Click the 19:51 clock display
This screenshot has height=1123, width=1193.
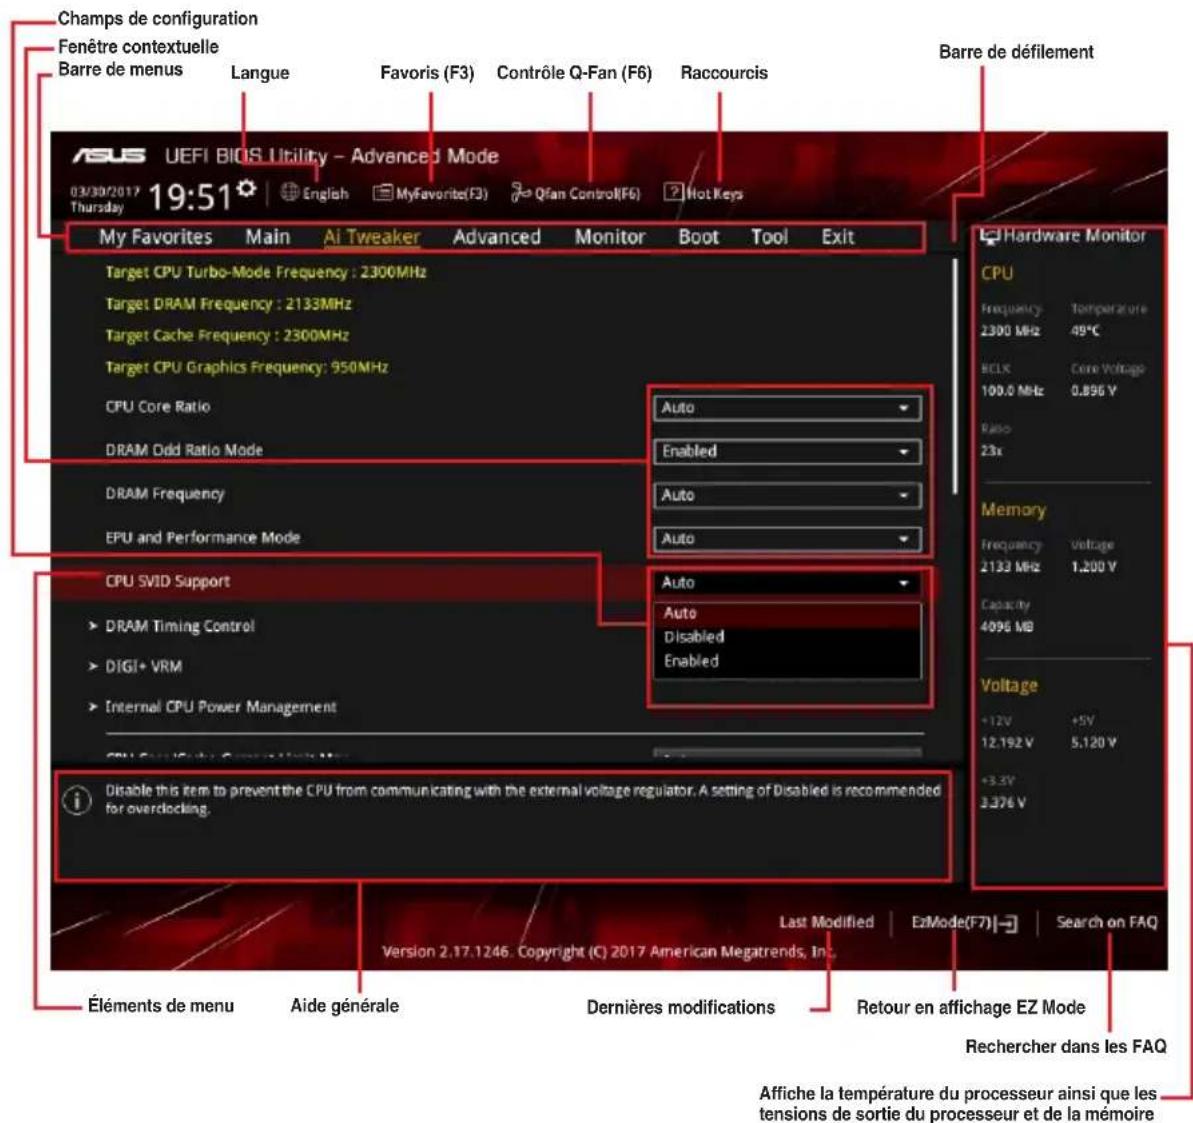coord(189,197)
